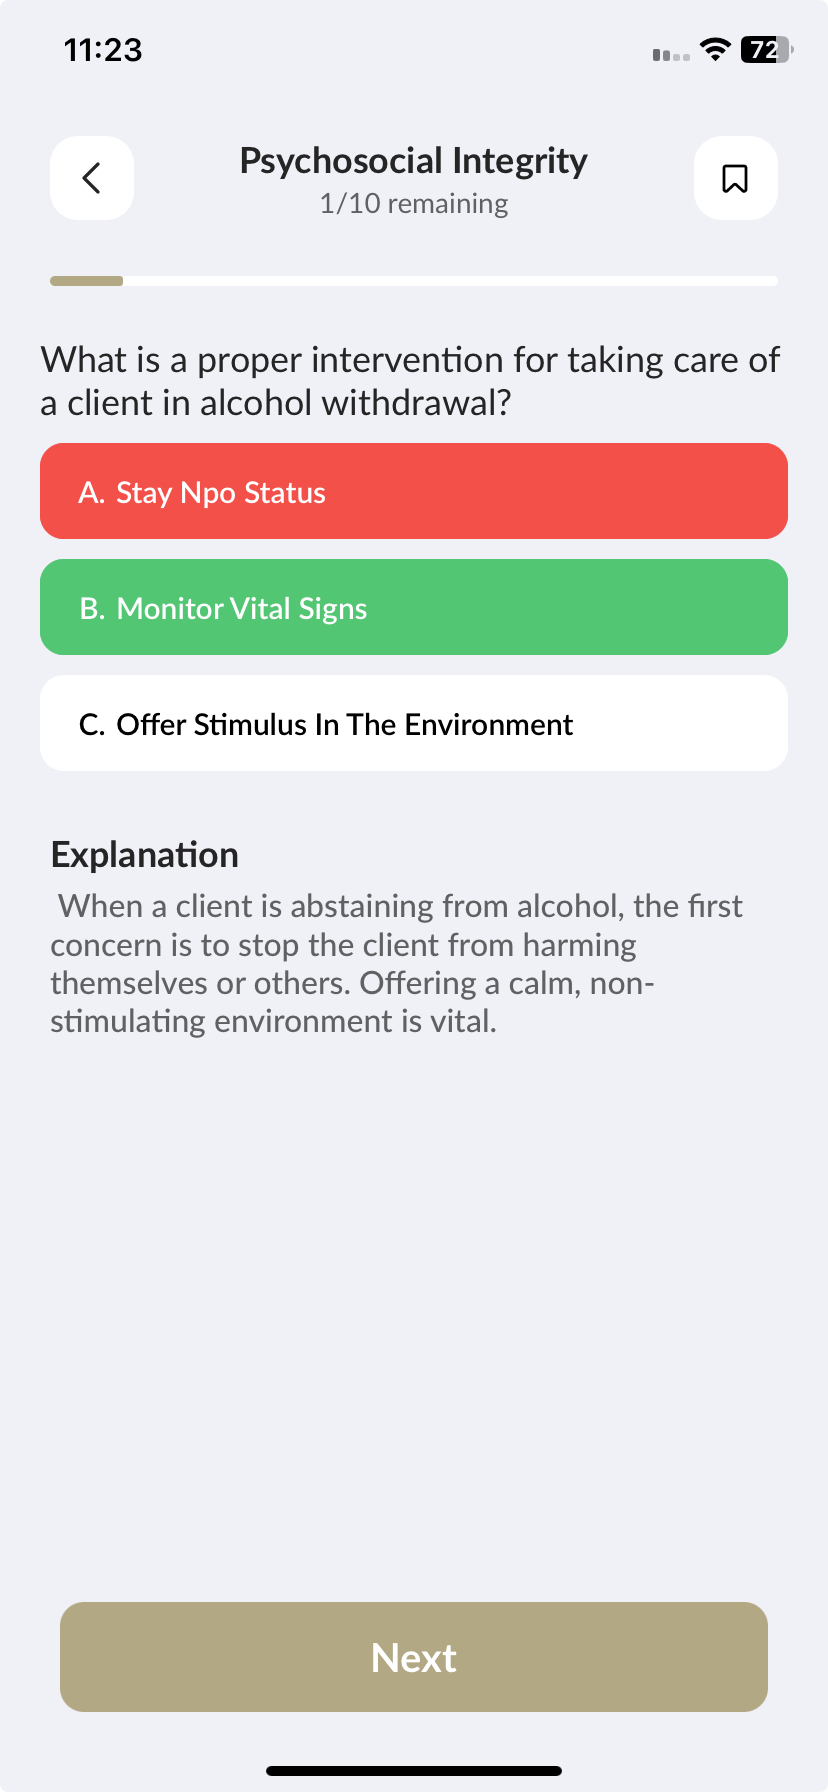828x1792 pixels.
Task: Tap the question text
Action: 410,381
